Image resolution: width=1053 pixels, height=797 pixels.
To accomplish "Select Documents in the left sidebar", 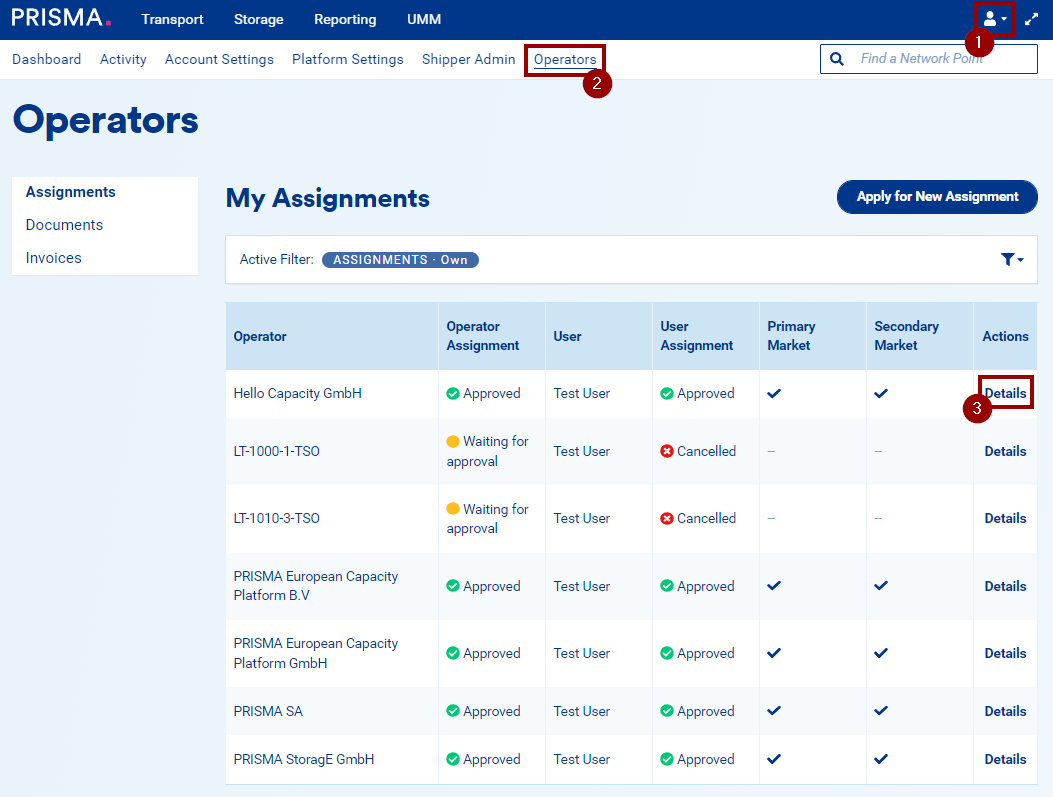I will coord(64,225).
